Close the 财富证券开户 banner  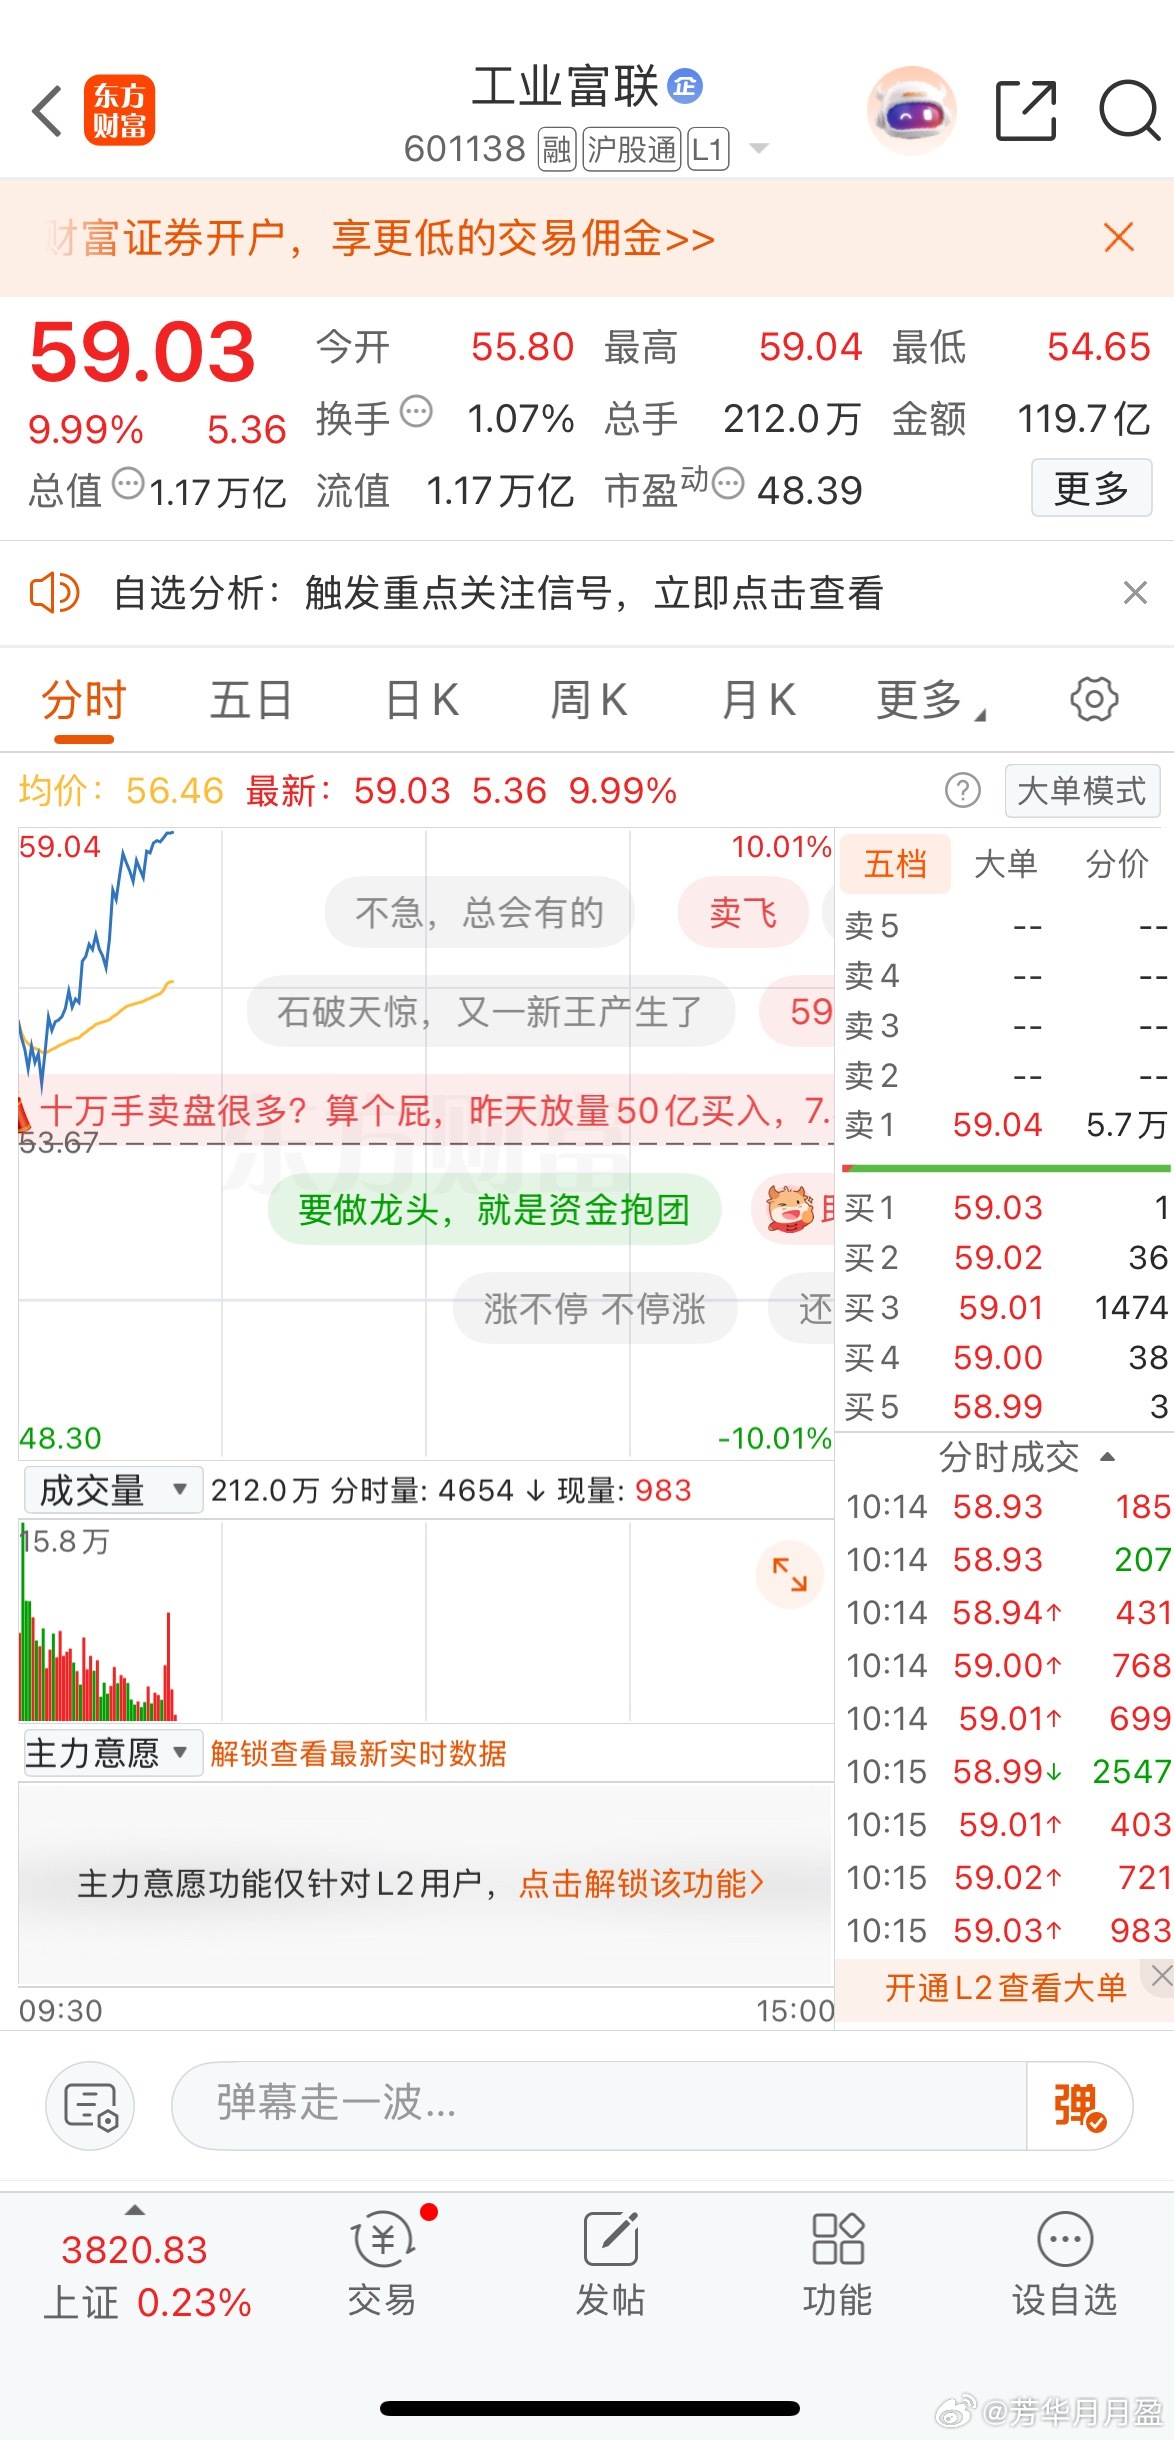(1118, 238)
